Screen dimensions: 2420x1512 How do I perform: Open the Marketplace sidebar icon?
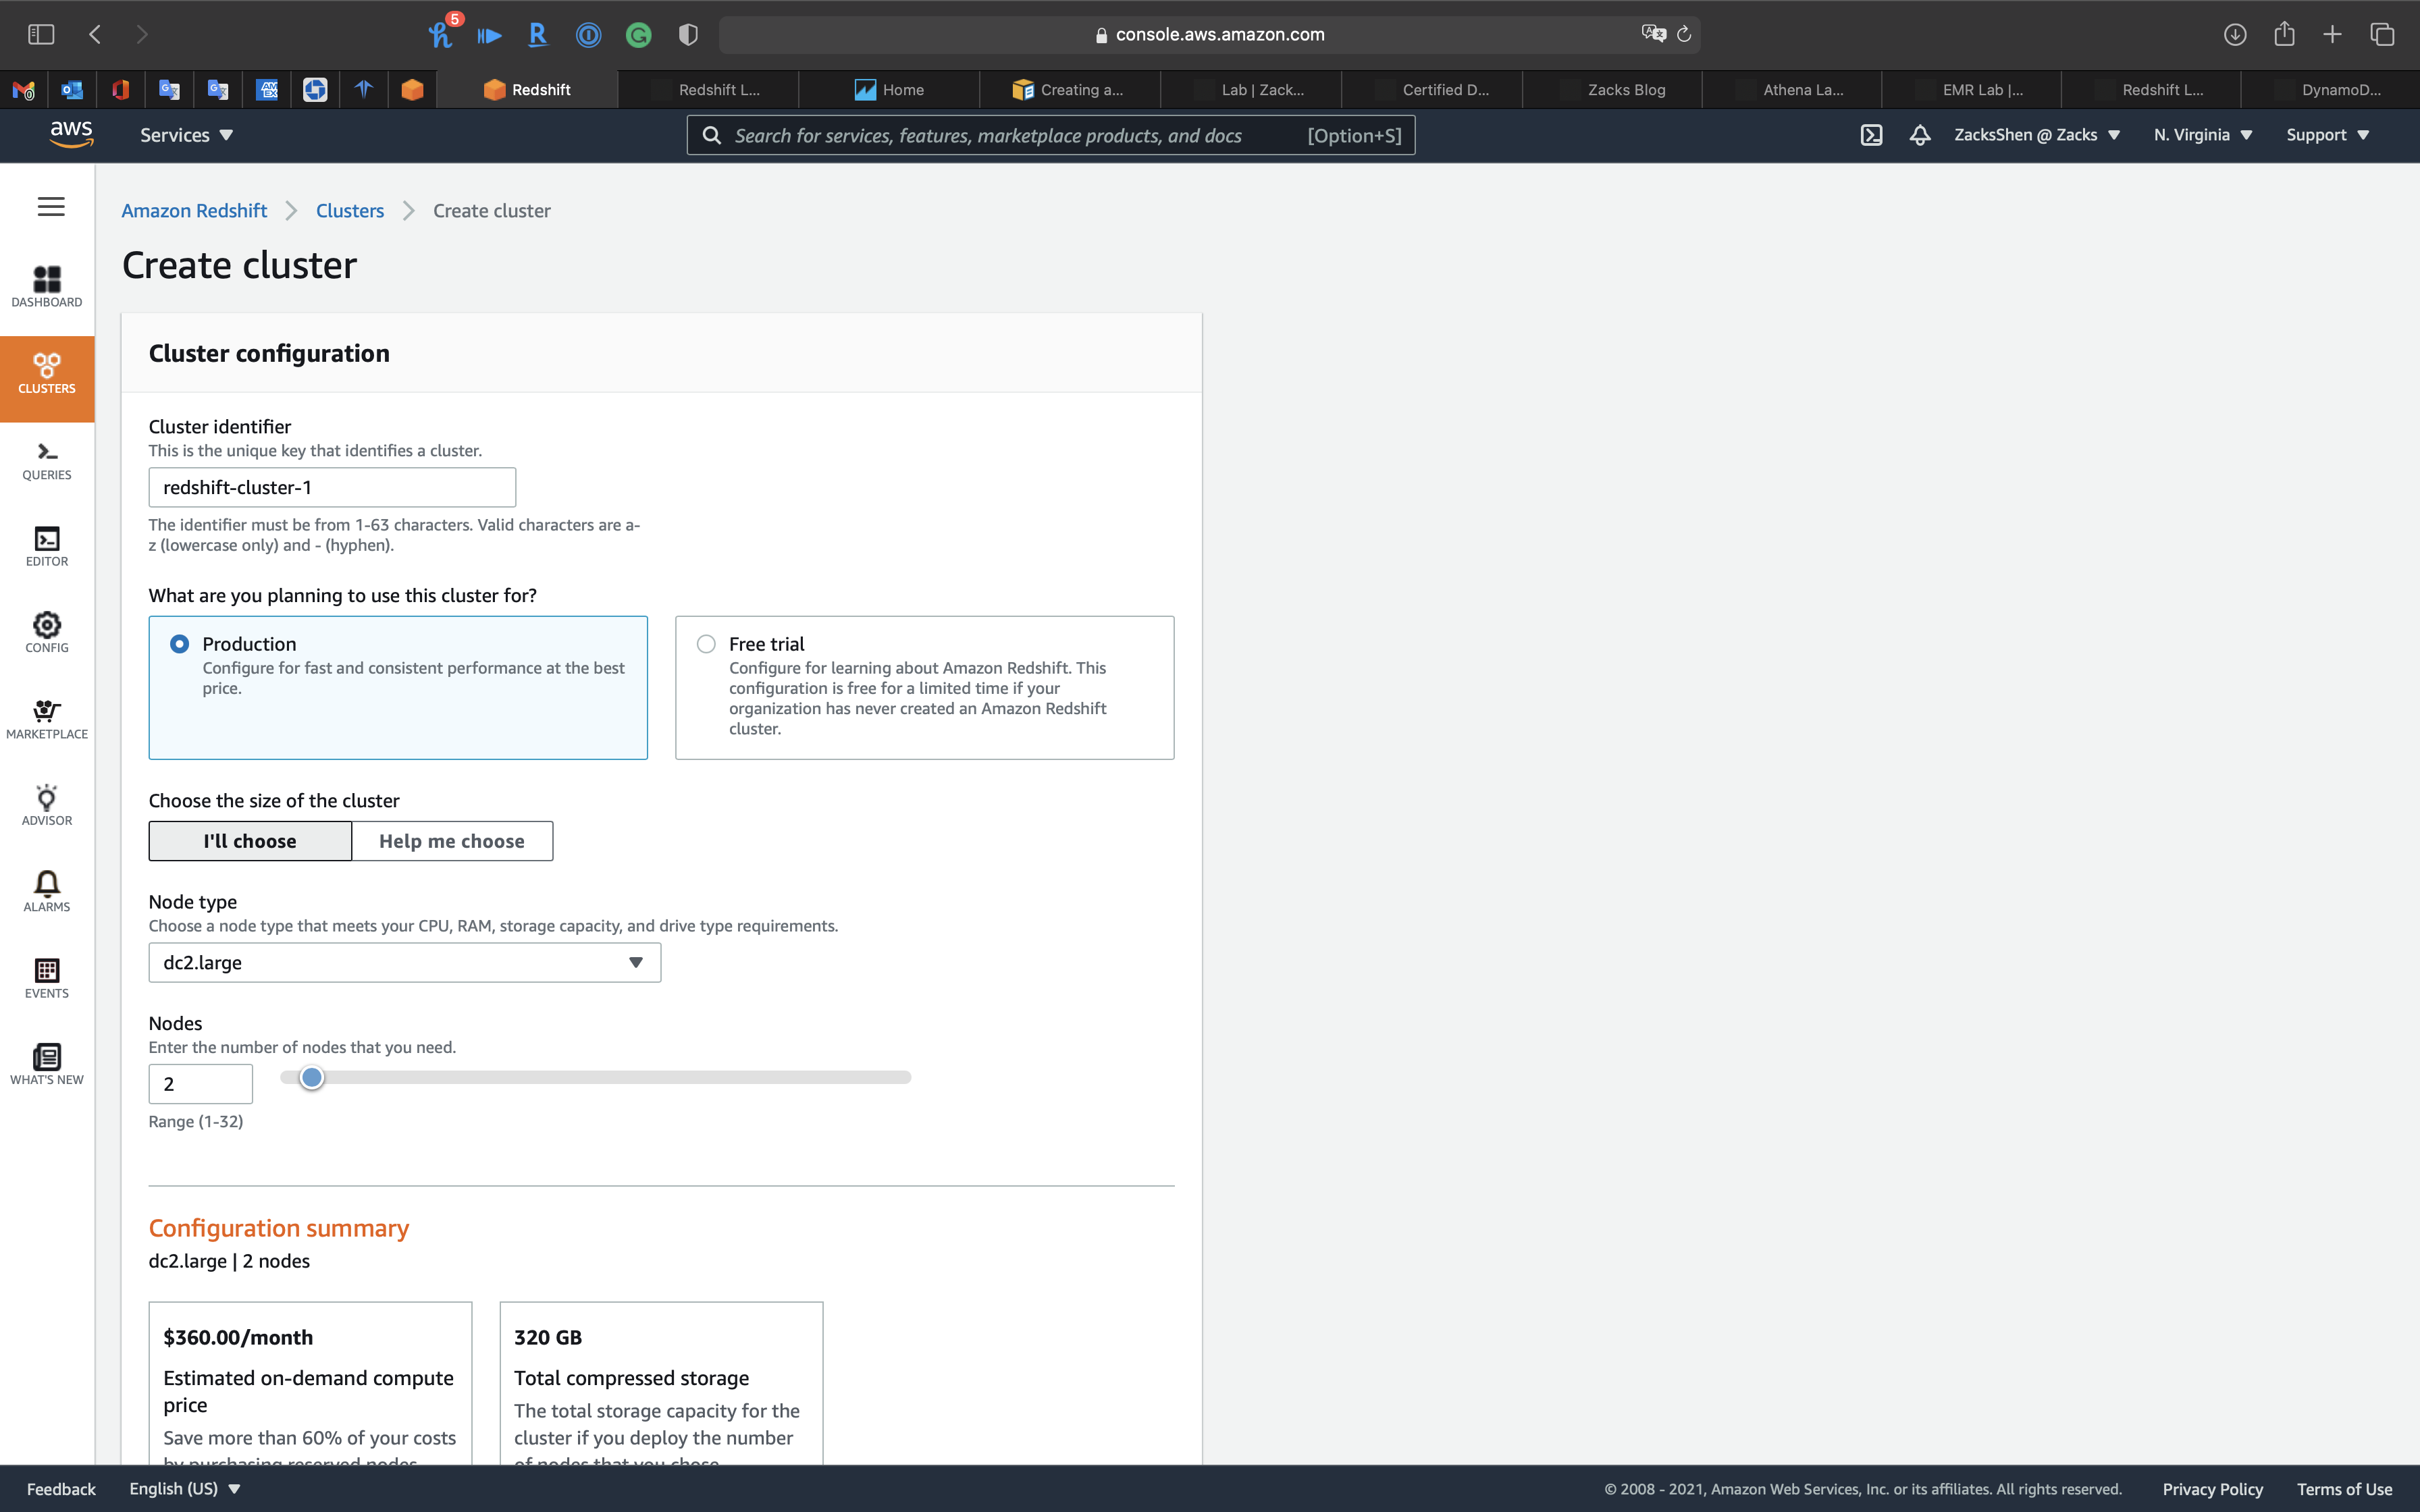click(47, 718)
